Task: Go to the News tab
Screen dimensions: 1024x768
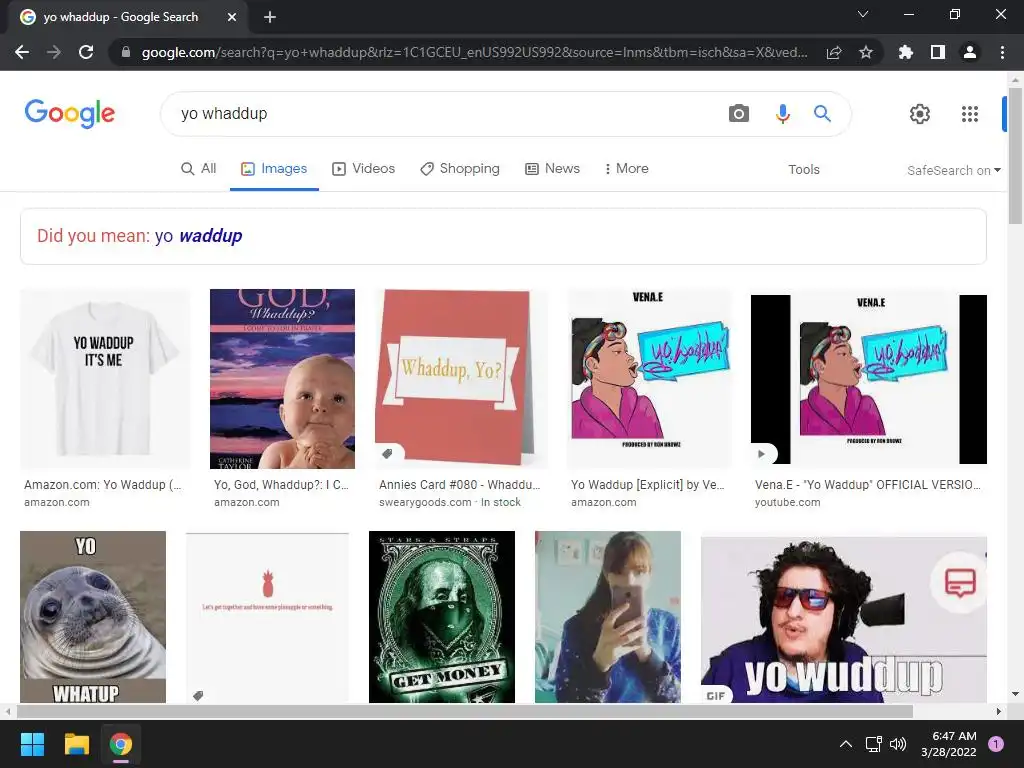Action: pyautogui.click(x=552, y=168)
